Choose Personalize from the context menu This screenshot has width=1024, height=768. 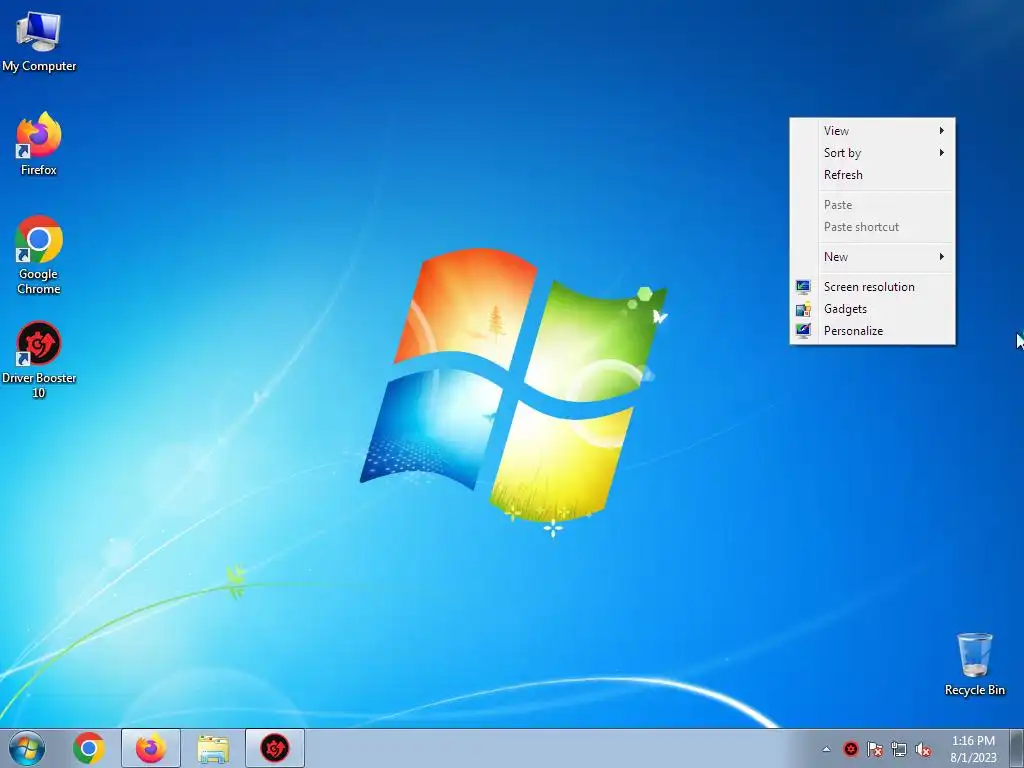click(x=872, y=331)
